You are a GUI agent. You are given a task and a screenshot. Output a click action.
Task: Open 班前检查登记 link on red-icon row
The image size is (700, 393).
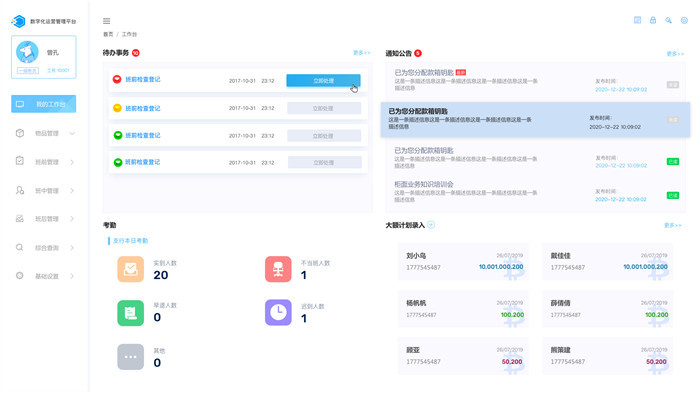pos(142,79)
